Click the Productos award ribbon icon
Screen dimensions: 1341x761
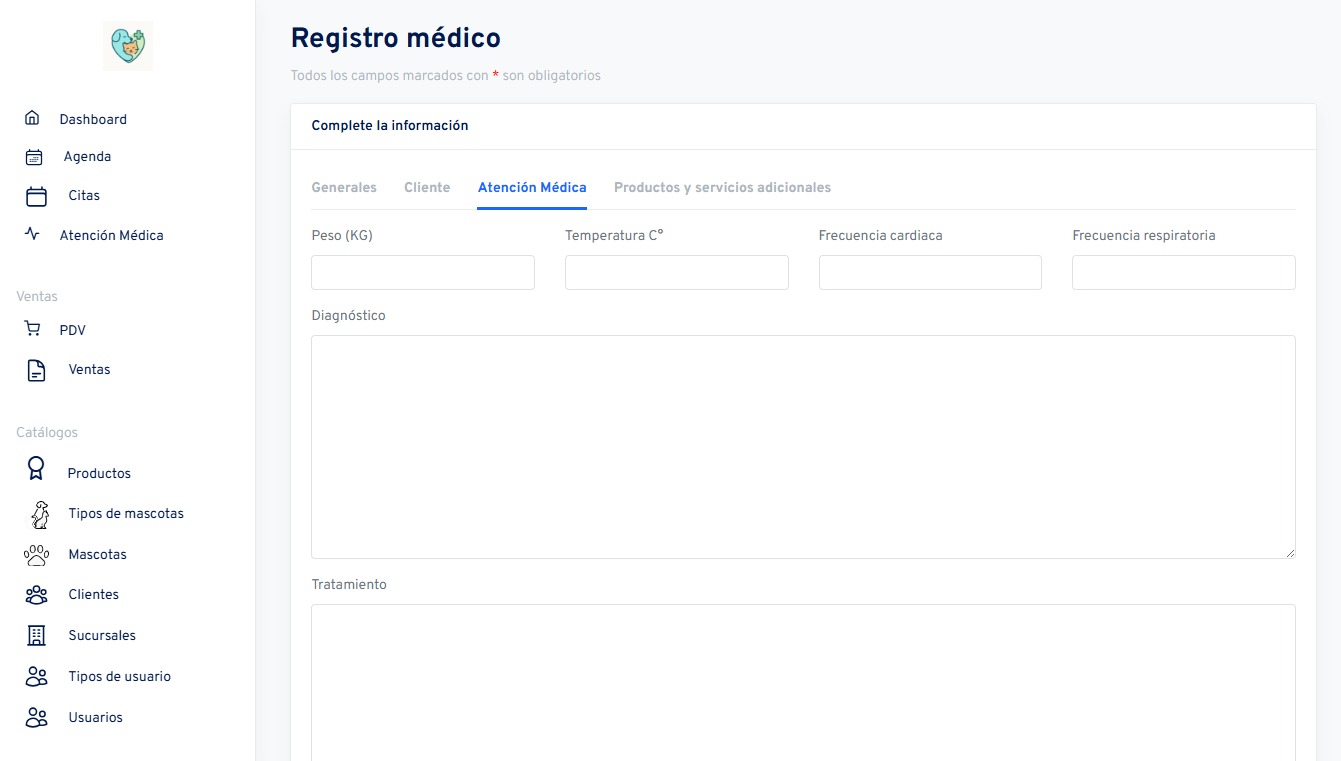pos(36,469)
